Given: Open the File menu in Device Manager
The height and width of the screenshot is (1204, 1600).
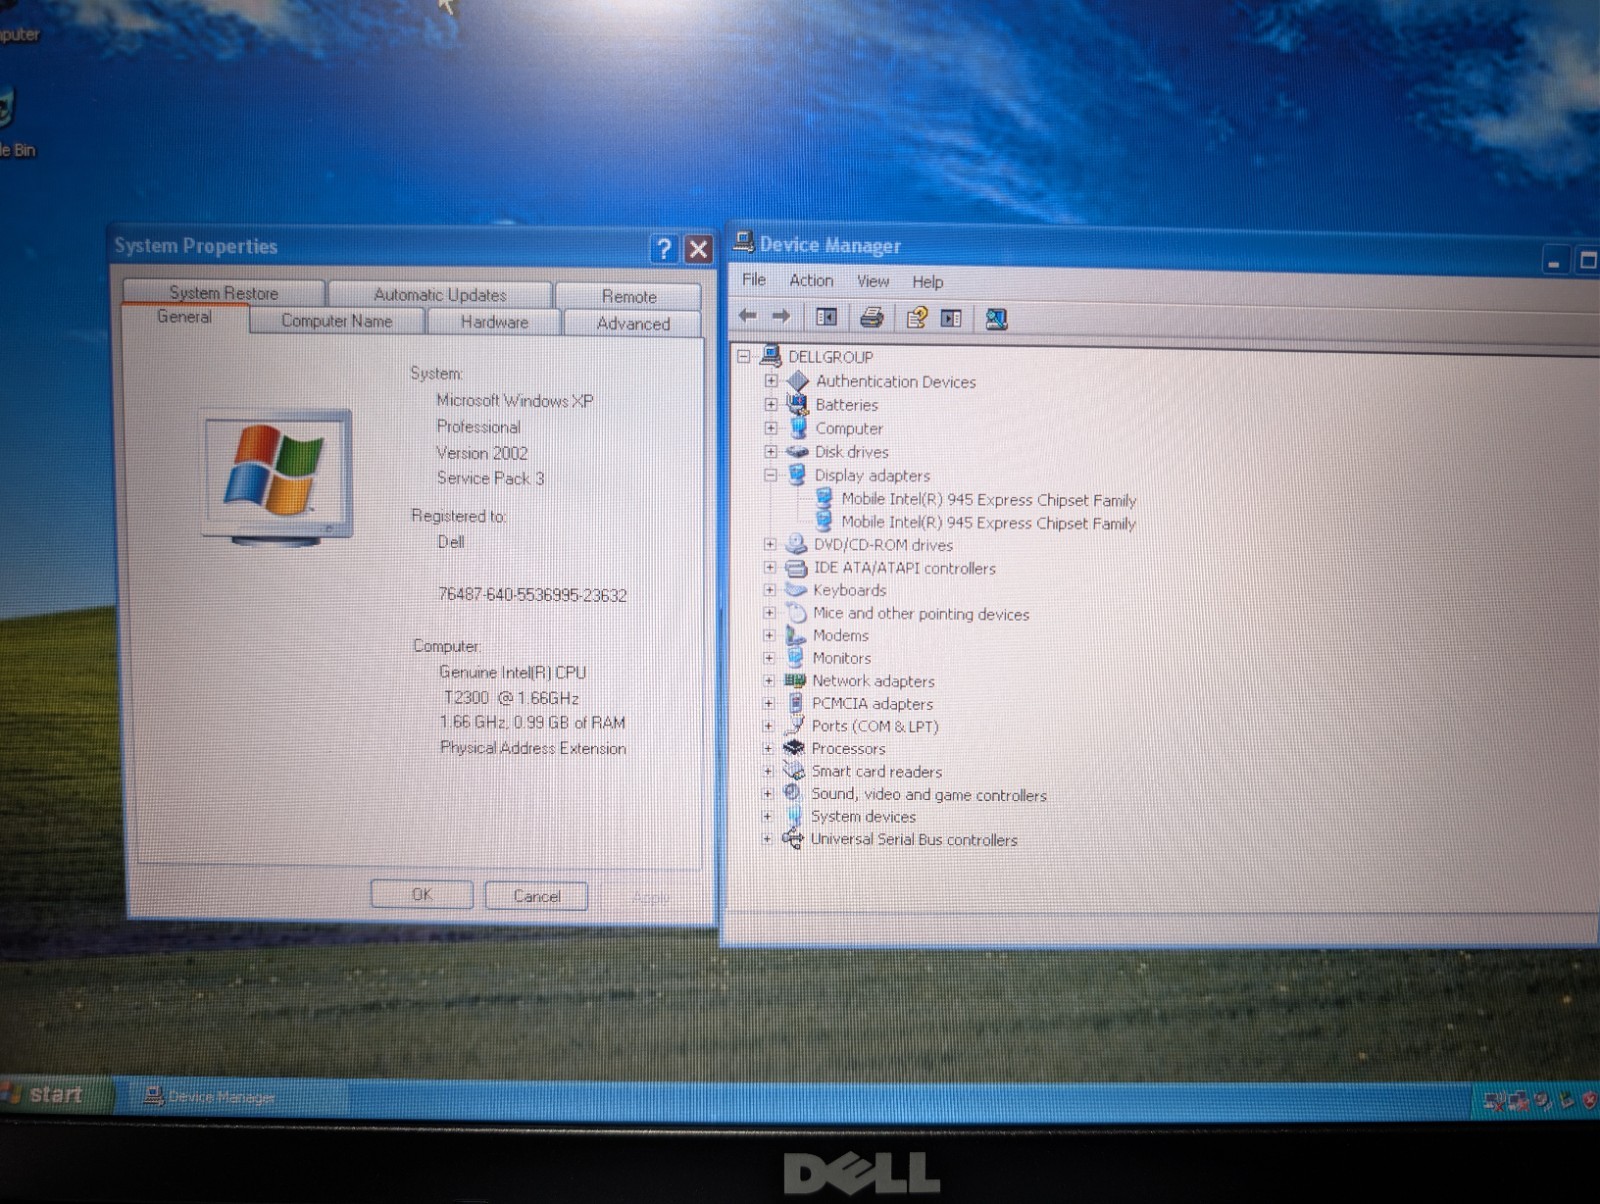Looking at the screenshot, I should point(754,280).
